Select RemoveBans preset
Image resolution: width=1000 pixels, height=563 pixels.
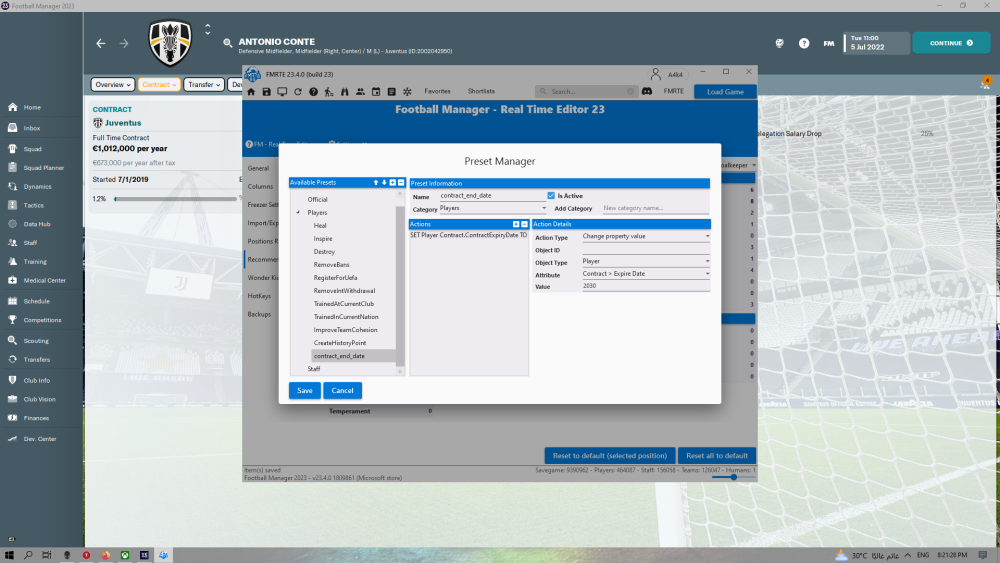coord(332,265)
